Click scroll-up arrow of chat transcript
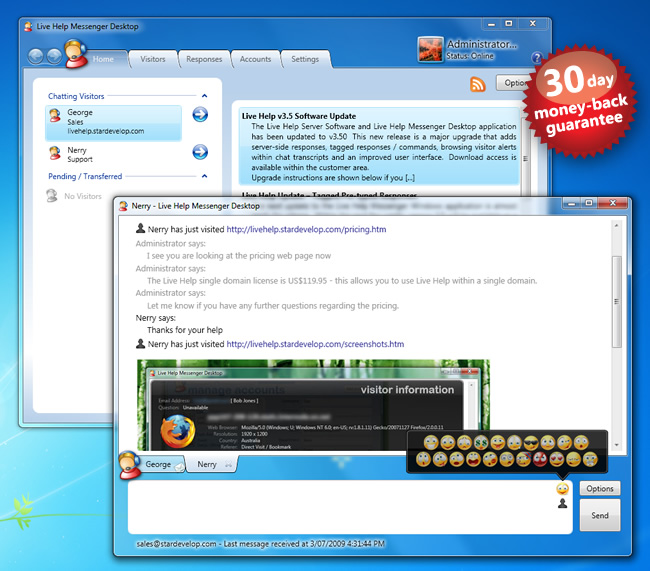This screenshot has width=650, height=571. [616, 225]
